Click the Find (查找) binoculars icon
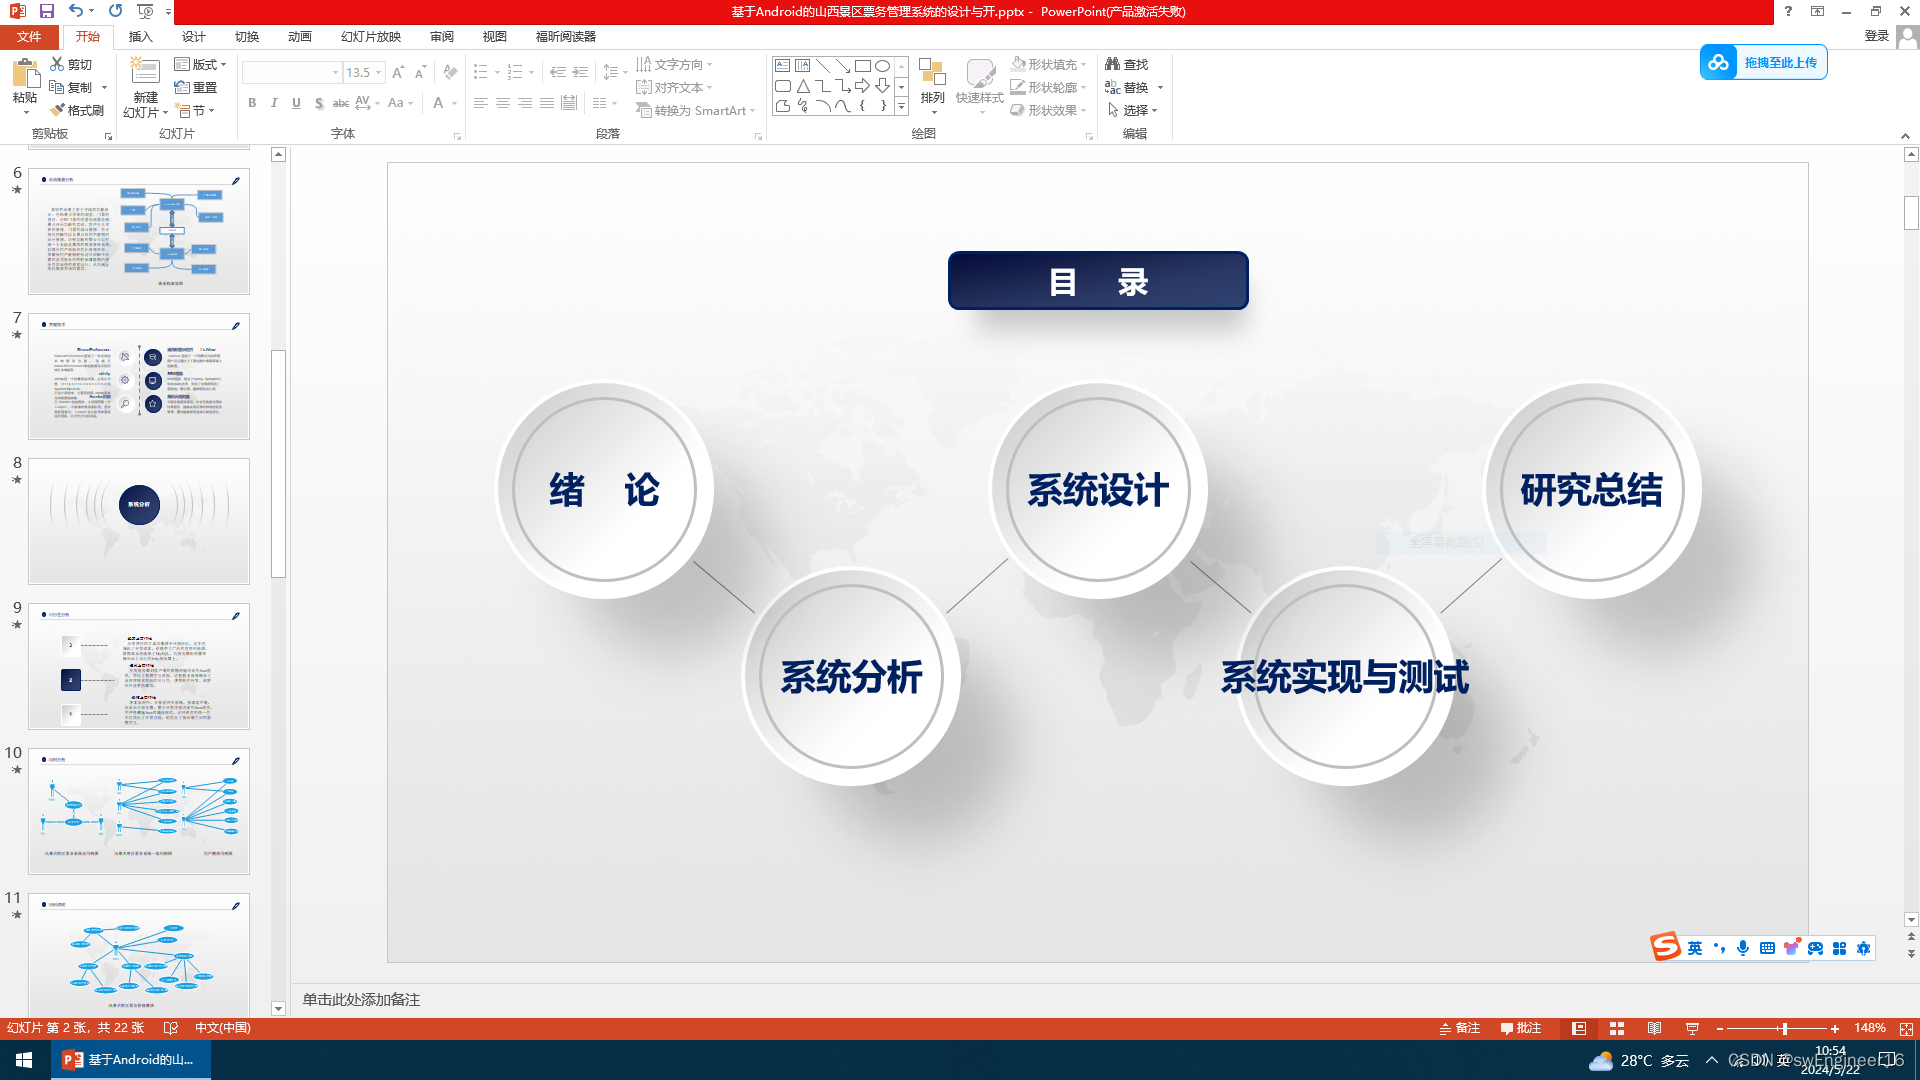The image size is (1920, 1080). coord(1113,64)
